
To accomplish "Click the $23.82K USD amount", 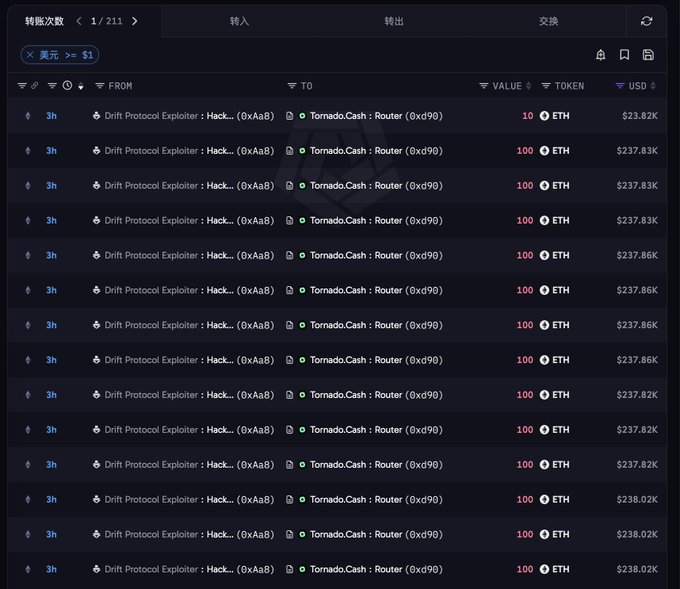I will tap(640, 116).
